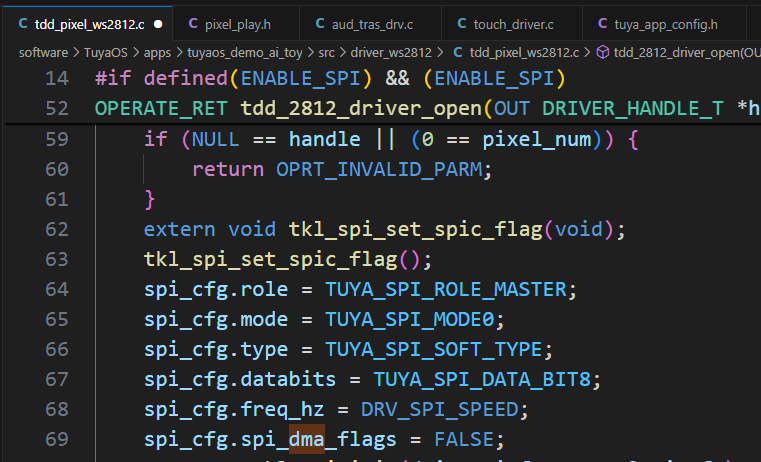Click the C file icon on aud_tras_drv.c tab
This screenshot has height=462, width=761.
pyautogui.click(x=320, y=24)
